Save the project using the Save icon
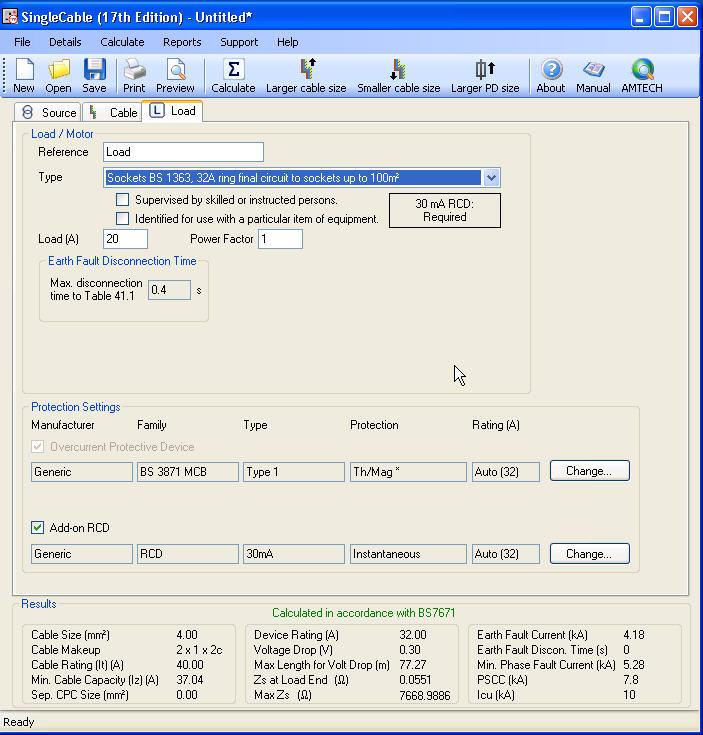 (94, 76)
